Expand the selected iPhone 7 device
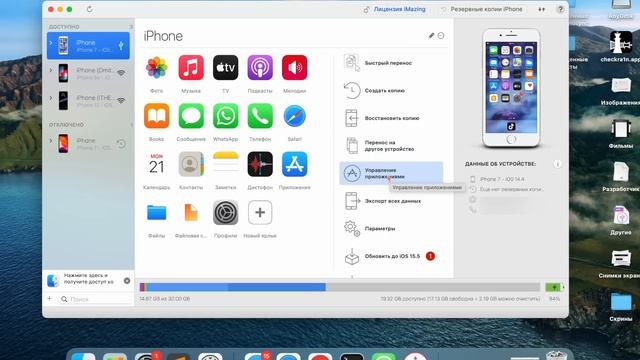 coord(51,43)
